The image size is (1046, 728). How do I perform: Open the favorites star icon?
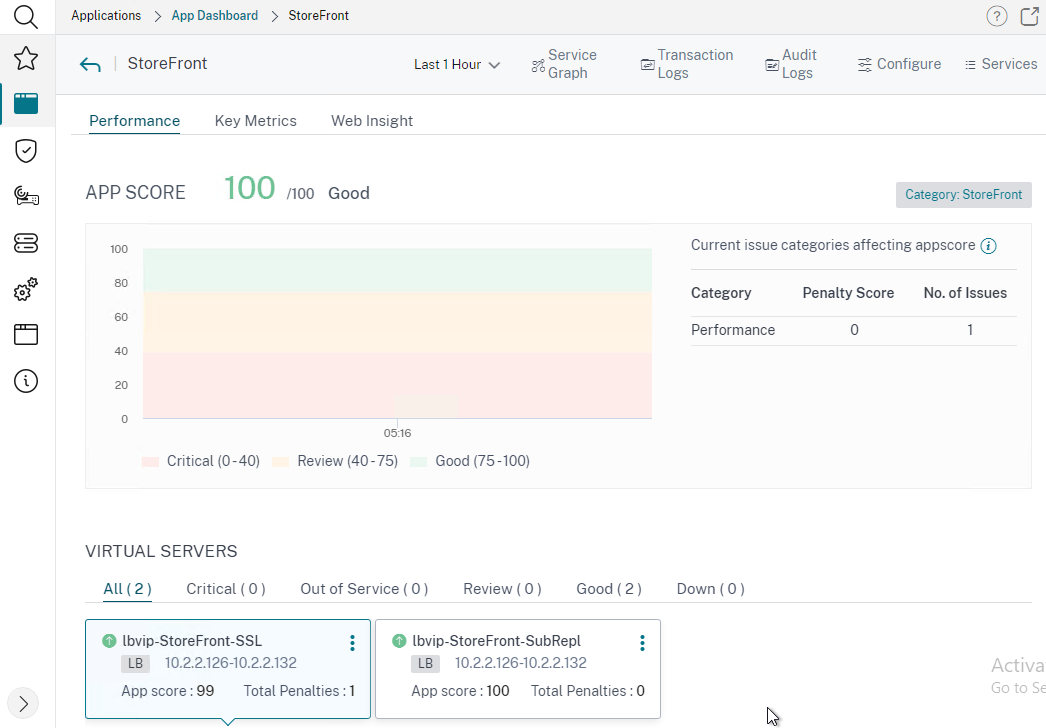pos(26,59)
